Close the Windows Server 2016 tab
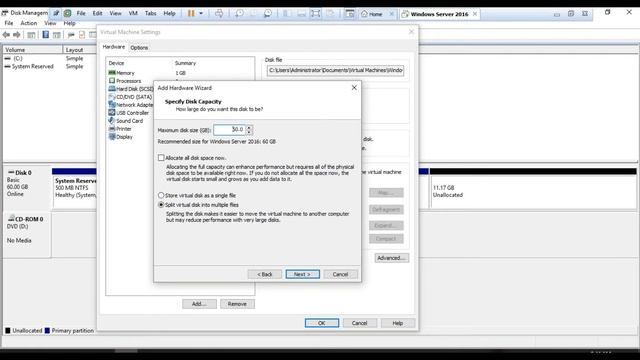640x360 pixels. tap(475, 14)
